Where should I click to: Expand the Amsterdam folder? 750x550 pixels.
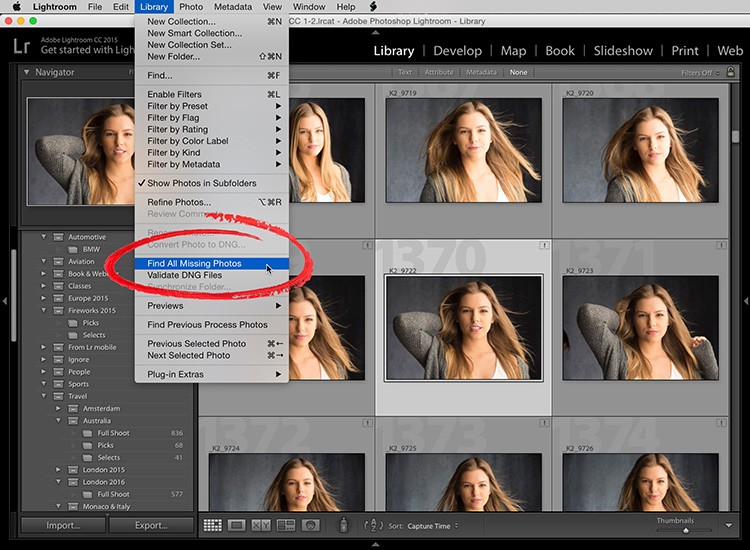pyautogui.click(x=58, y=408)
